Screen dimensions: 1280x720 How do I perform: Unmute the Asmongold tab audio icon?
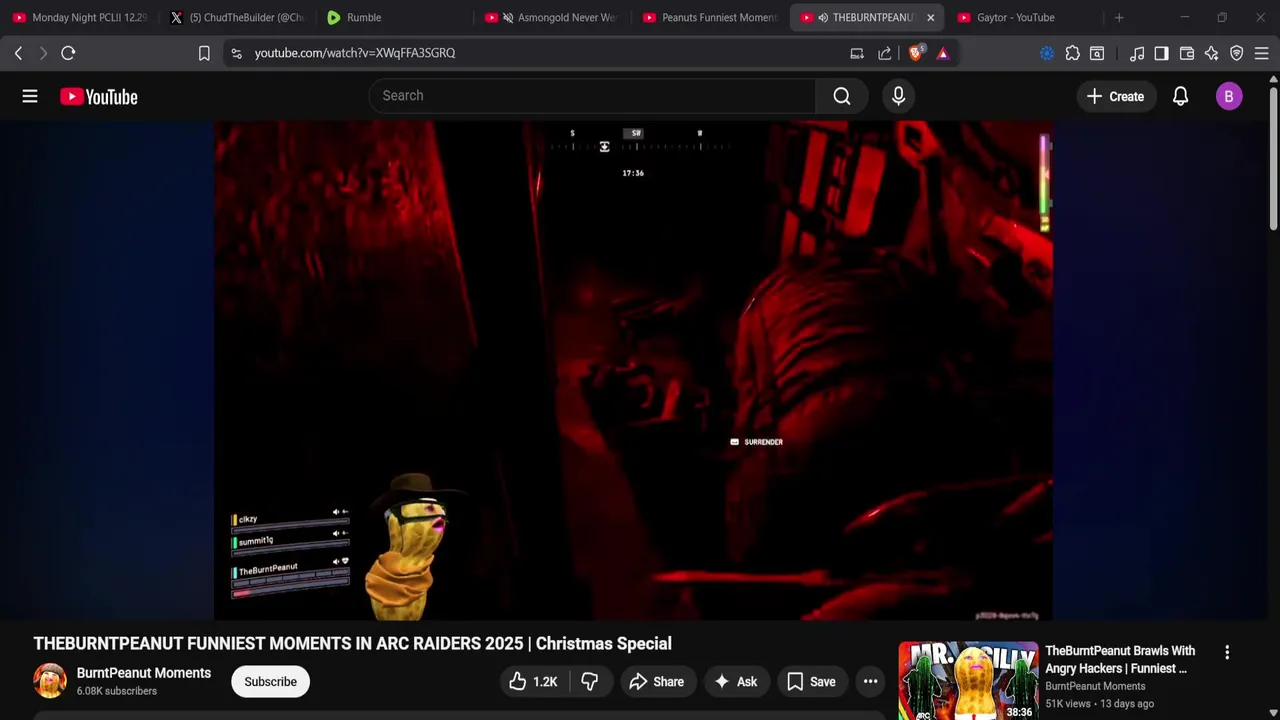pyautogui.click(x=508, y=17)
